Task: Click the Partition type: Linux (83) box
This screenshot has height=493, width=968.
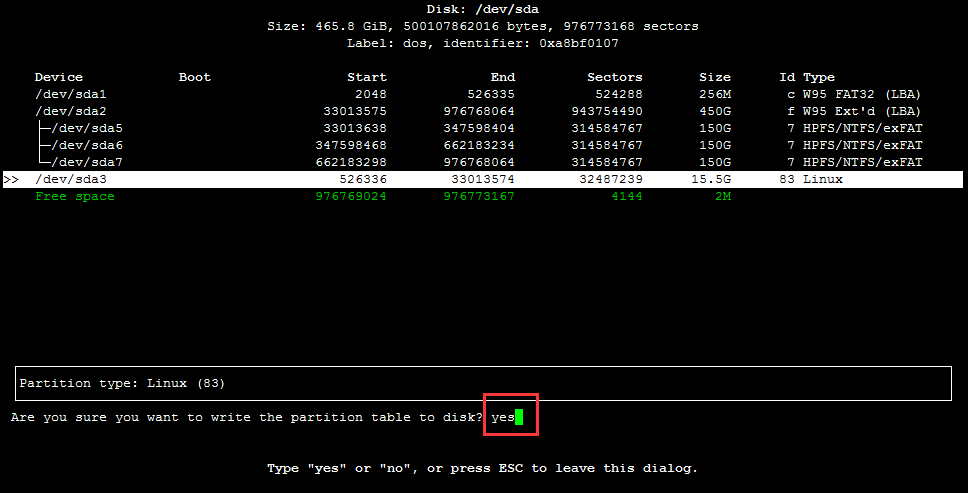Action: coord(484,383)
